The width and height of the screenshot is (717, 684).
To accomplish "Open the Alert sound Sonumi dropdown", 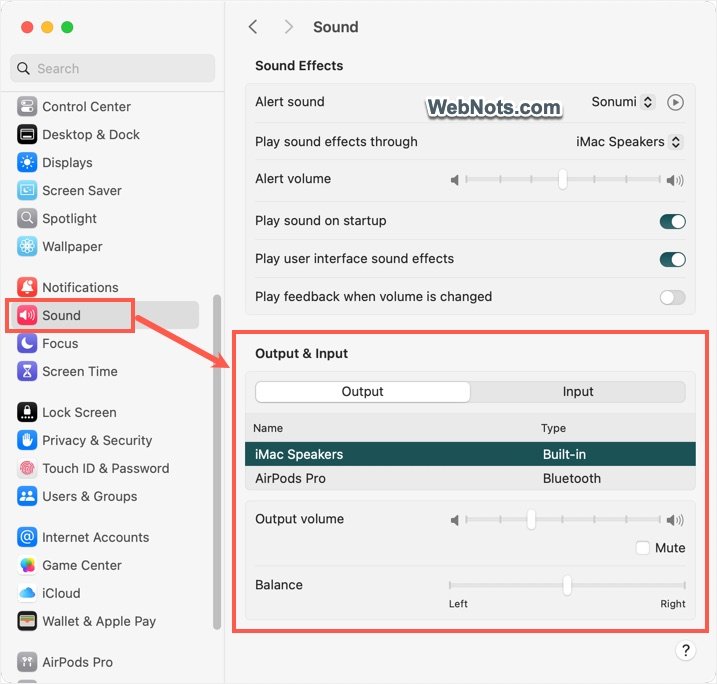I will click(623, 102).
